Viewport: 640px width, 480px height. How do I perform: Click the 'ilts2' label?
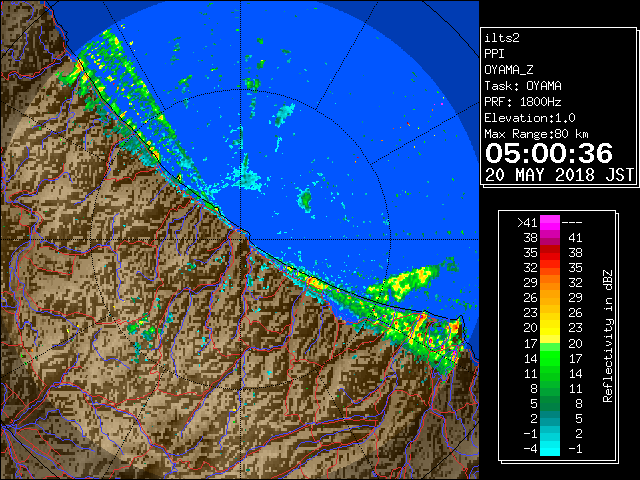tap(502, 38)
